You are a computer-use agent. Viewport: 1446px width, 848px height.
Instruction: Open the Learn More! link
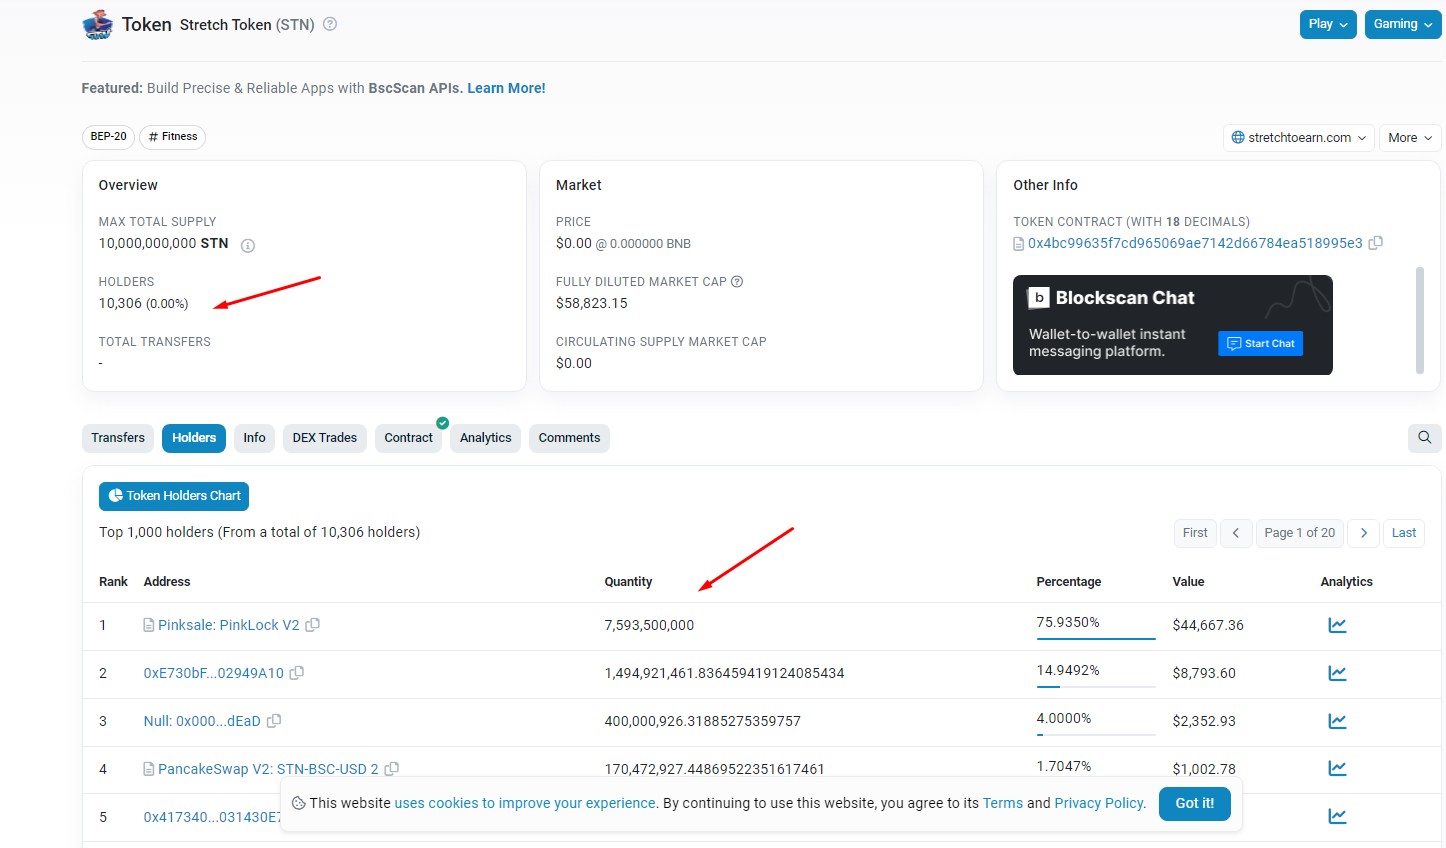click(506, 88)
